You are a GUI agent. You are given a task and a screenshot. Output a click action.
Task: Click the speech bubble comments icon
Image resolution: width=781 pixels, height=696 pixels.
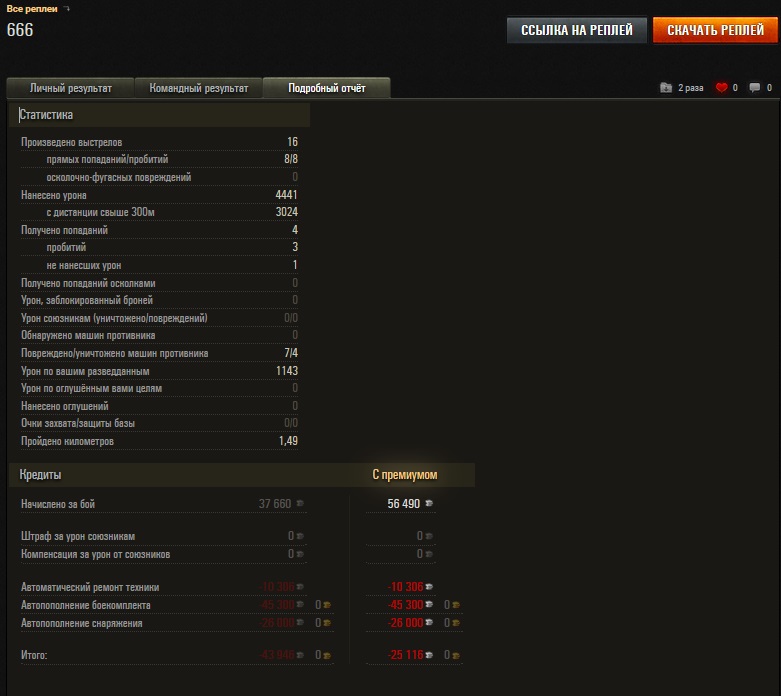click(755, 88)
